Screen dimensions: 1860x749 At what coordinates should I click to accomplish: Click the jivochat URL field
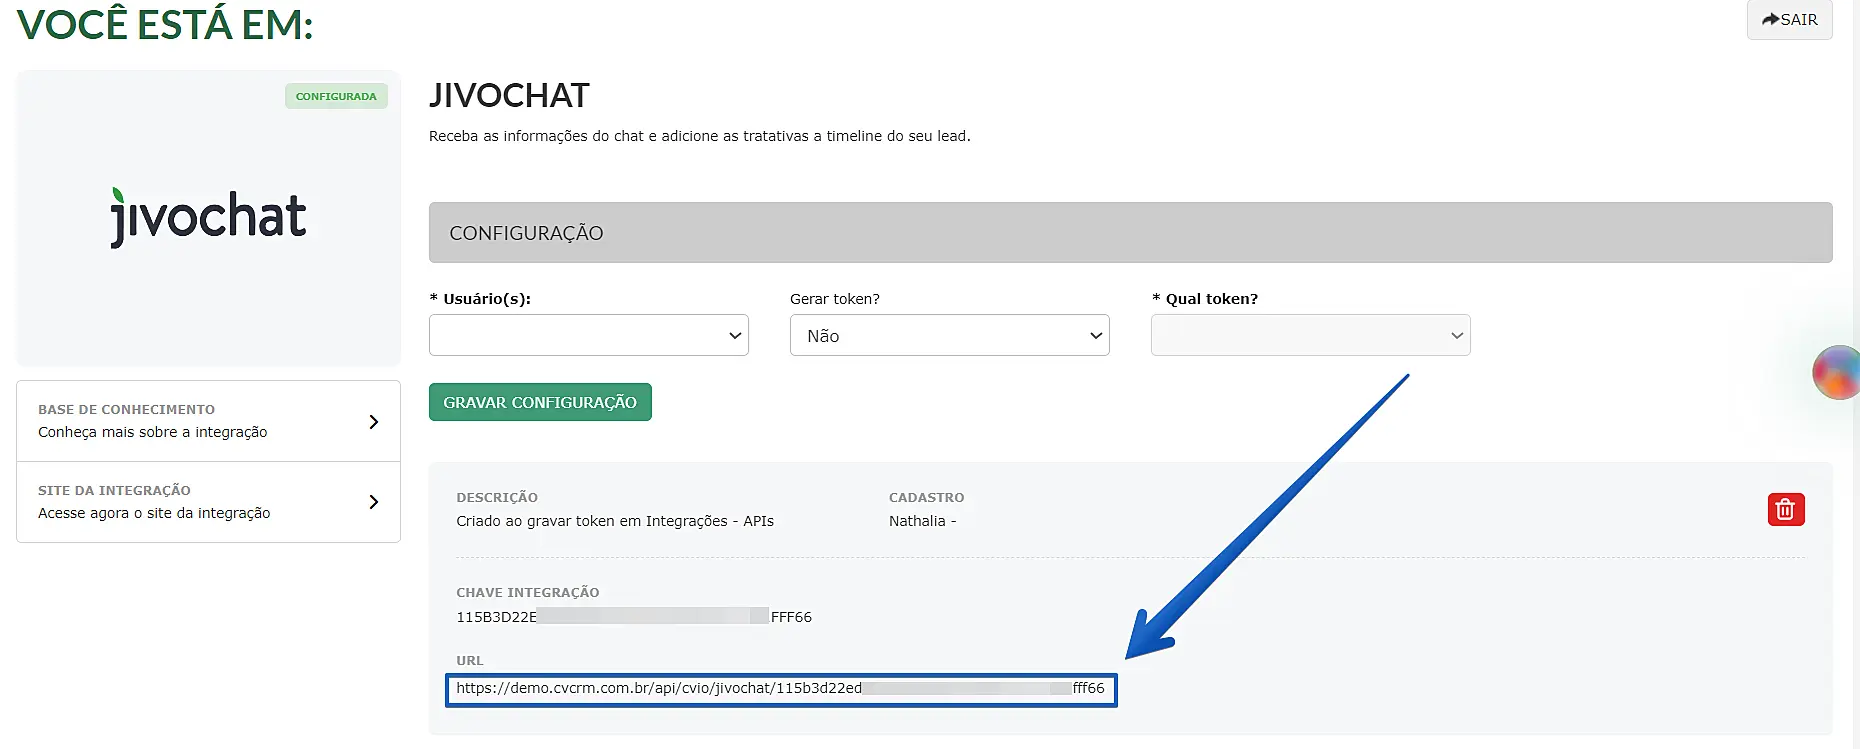point(780,689)
